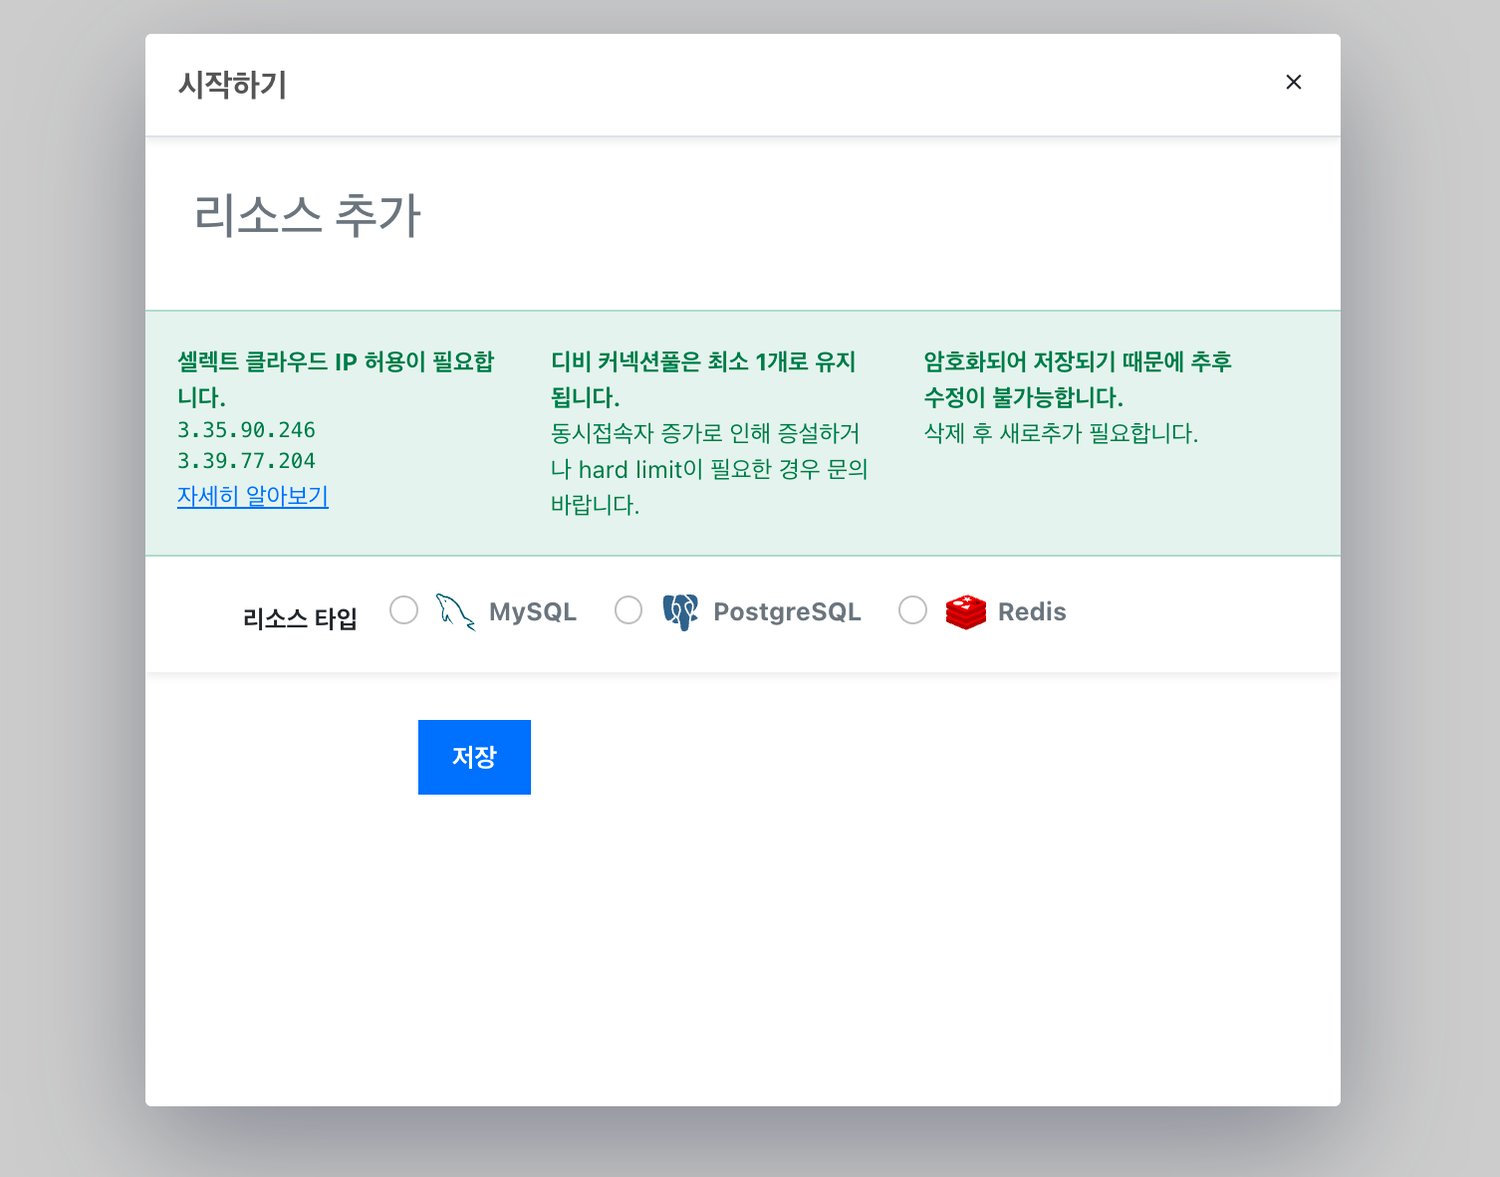Click the MySQL dolphin icon
1500x1177 pixels.
coord(455,612)
